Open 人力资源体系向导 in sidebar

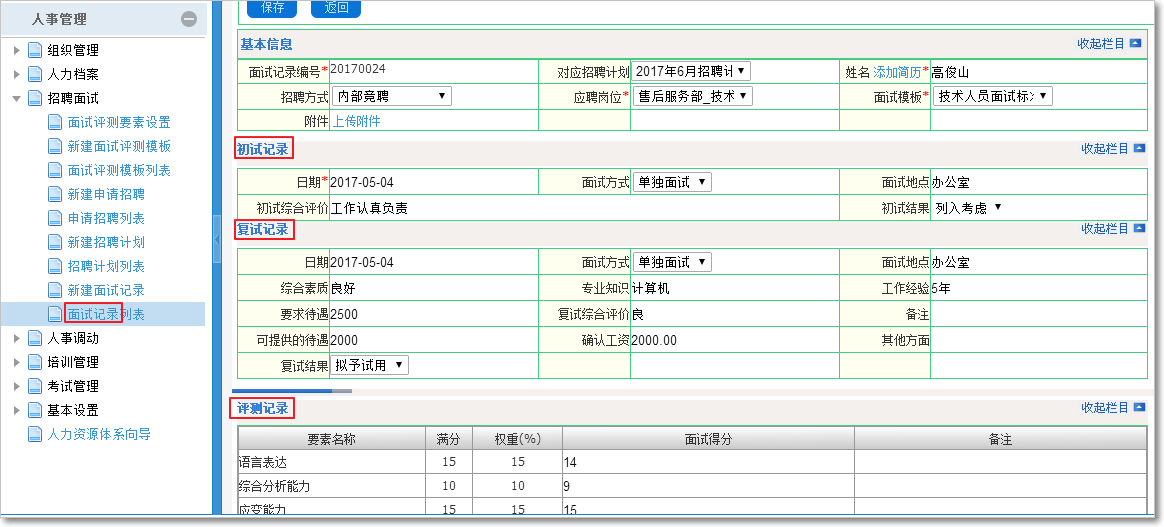pyautogui.click(x=99, y=434)
